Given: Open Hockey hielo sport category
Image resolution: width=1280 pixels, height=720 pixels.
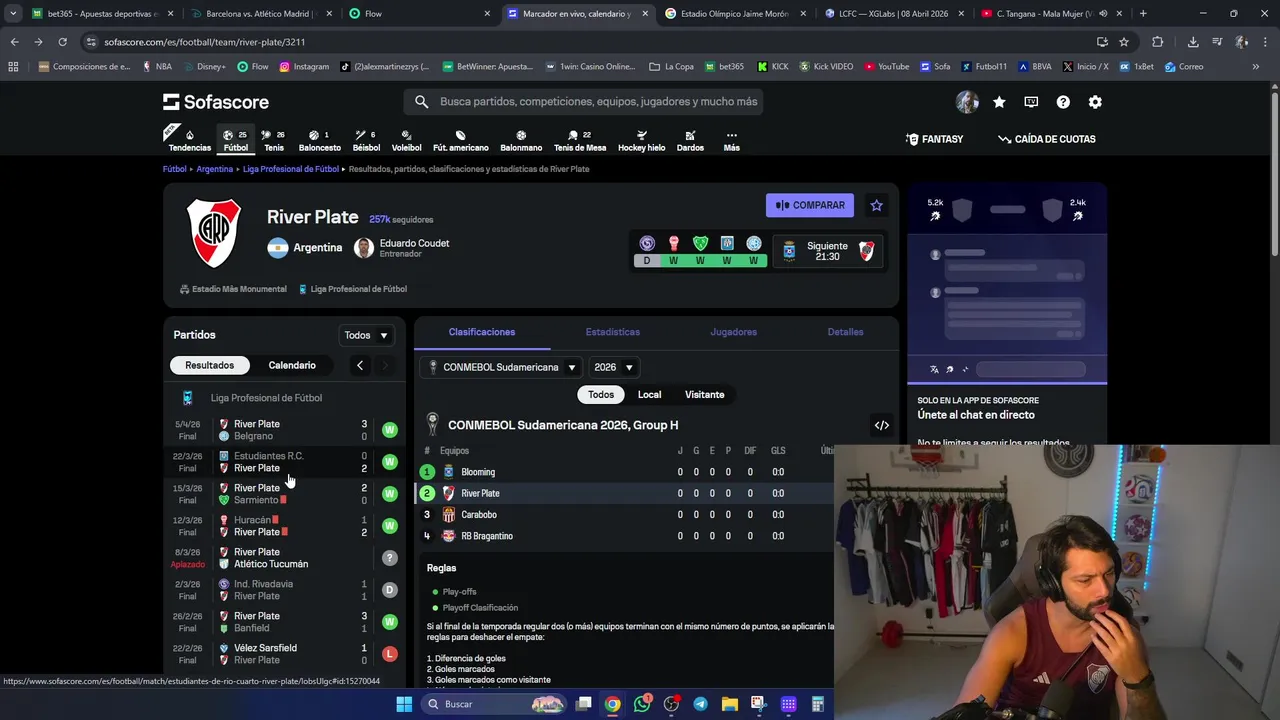Looking at the screenshot, I should tap(641, 140).
